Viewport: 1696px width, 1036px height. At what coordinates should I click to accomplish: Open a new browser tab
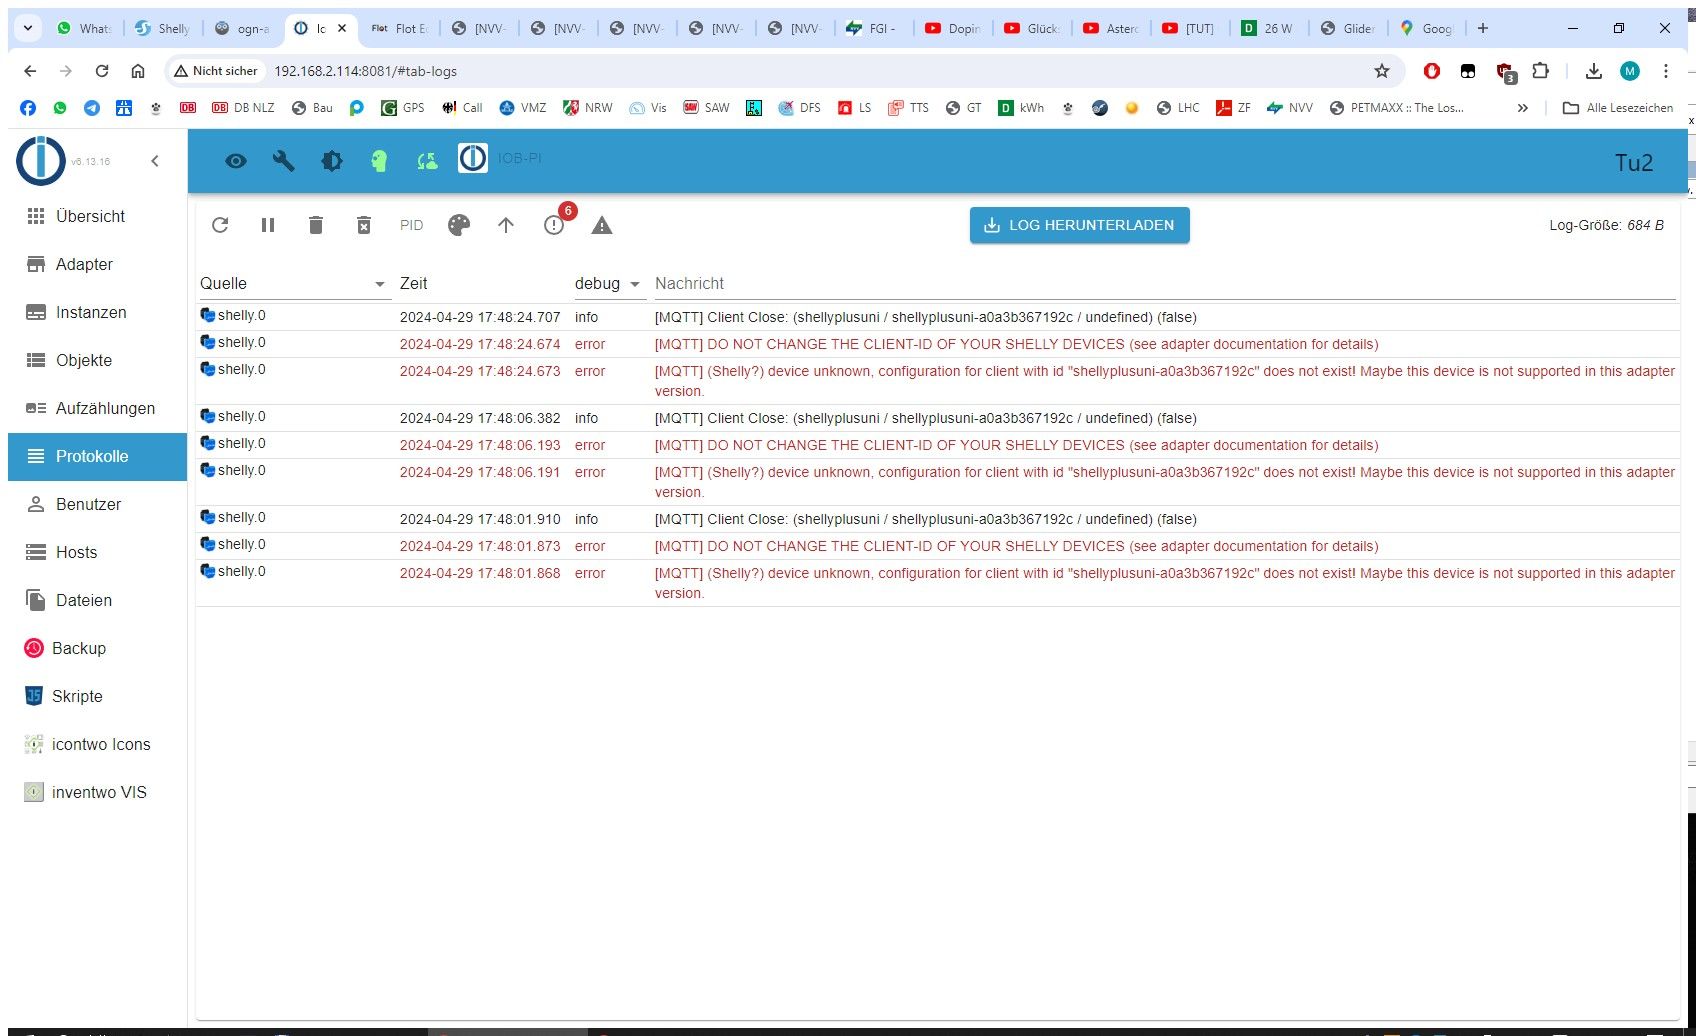1483,28
